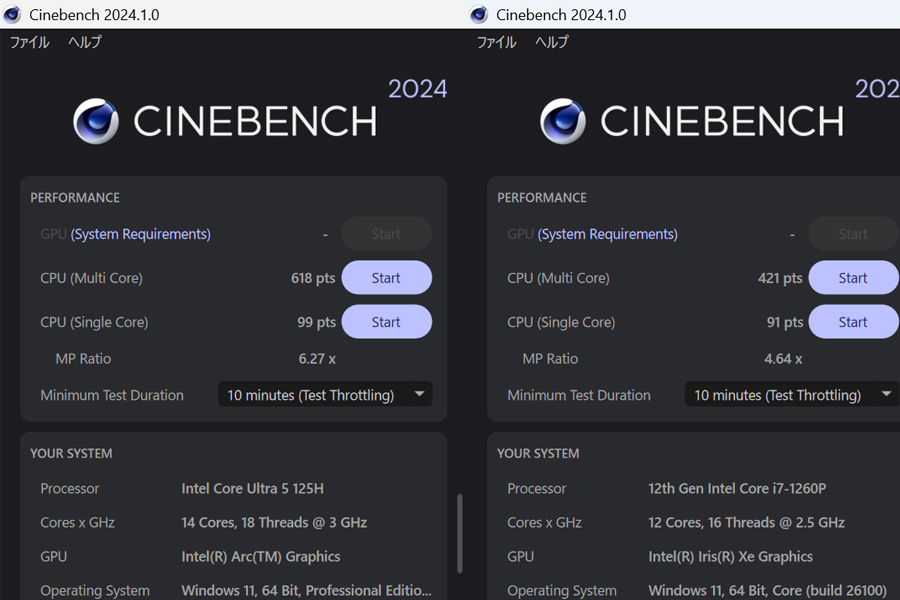This screenshot has width=900, height=600.
Task: Click the left window title Cinebench 2024.1.0
Action: pyautogui.click(x=94, y=15)
